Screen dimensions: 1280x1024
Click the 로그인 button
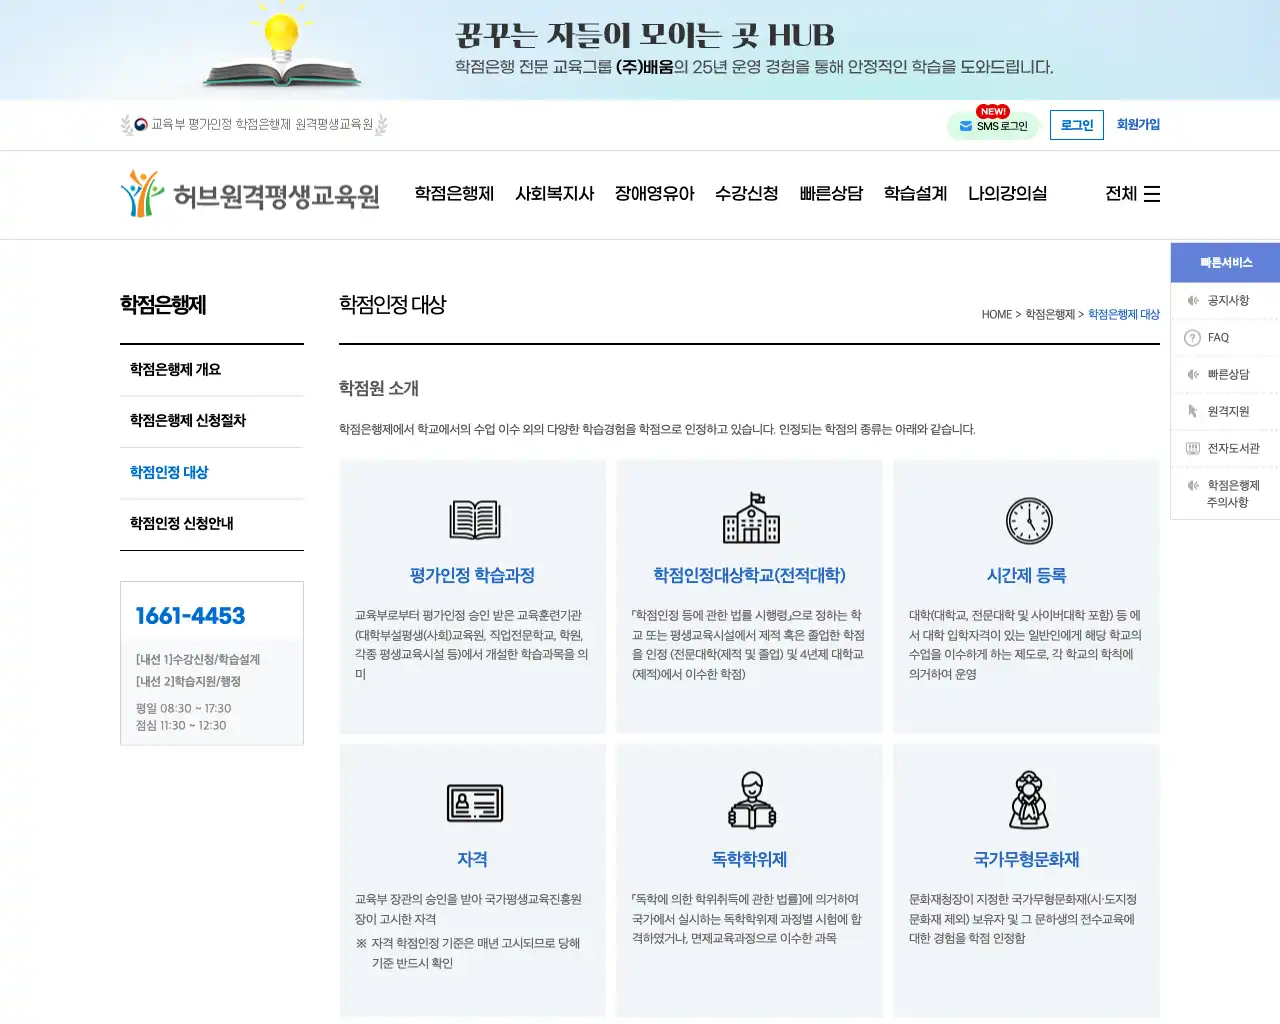tap(1077, 125)
